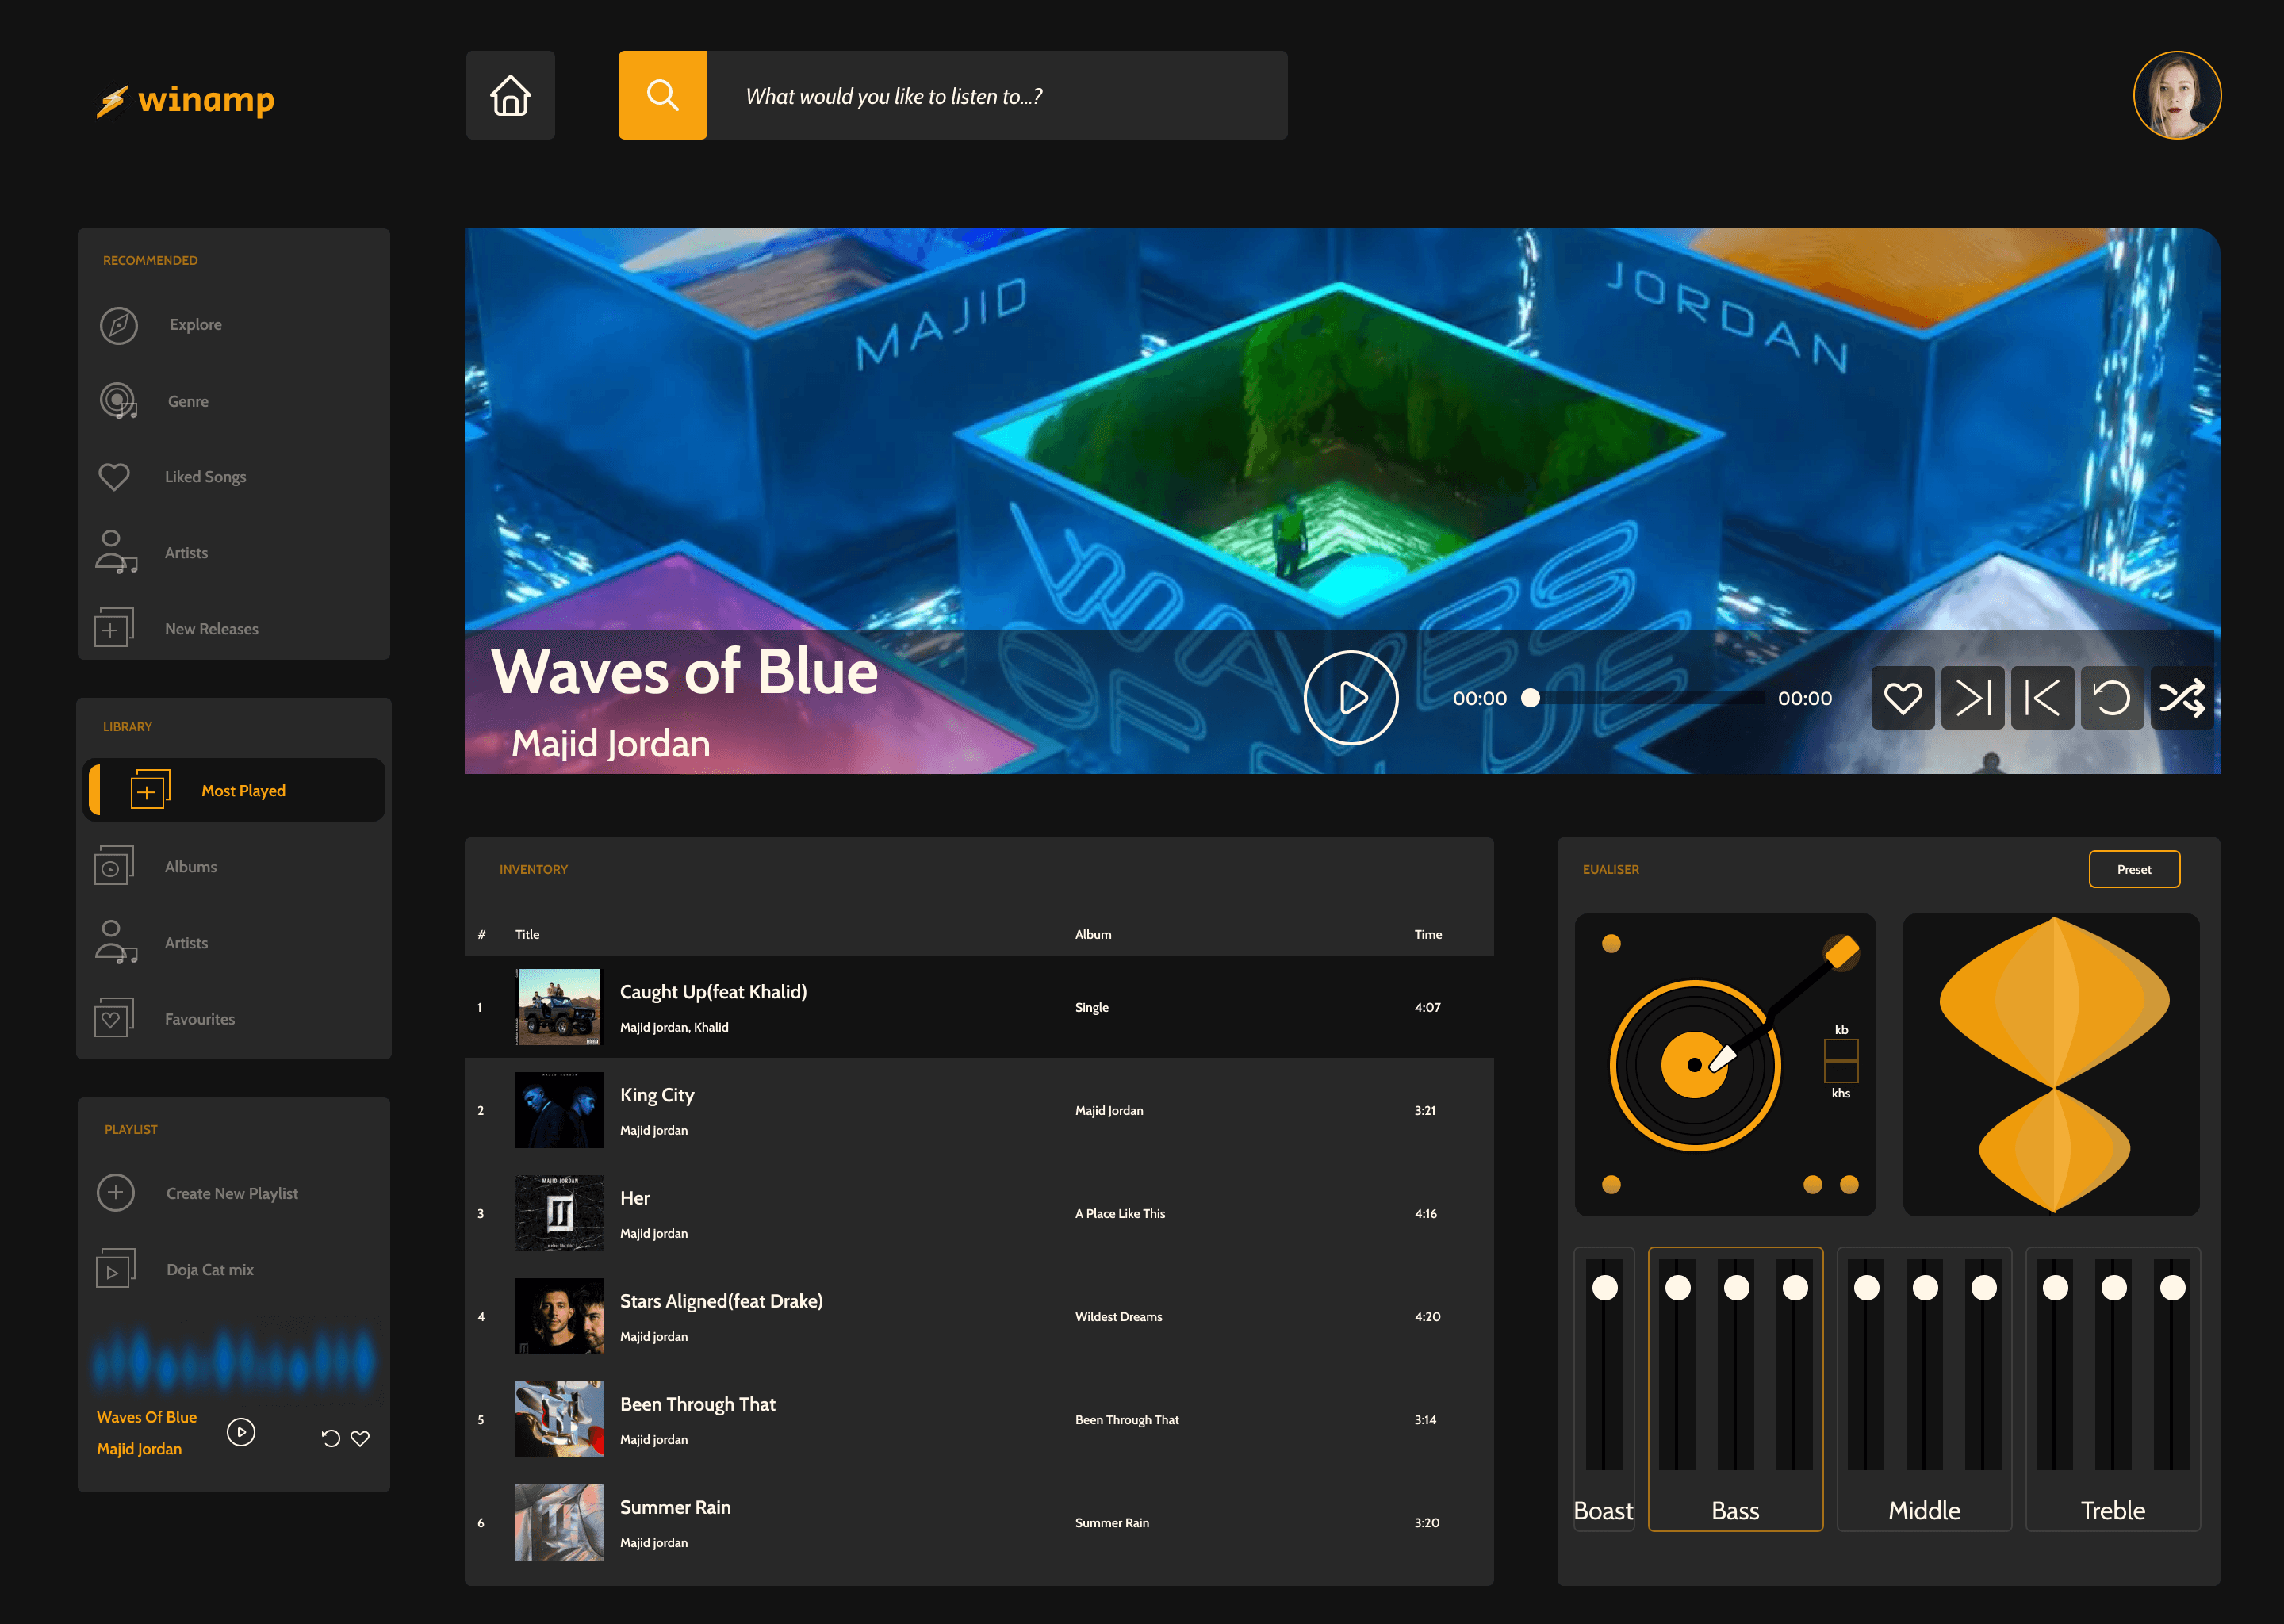Click the Preset button in equalizer
The height and width of the screenshot is (1624, 2284).
point(2134,869)
